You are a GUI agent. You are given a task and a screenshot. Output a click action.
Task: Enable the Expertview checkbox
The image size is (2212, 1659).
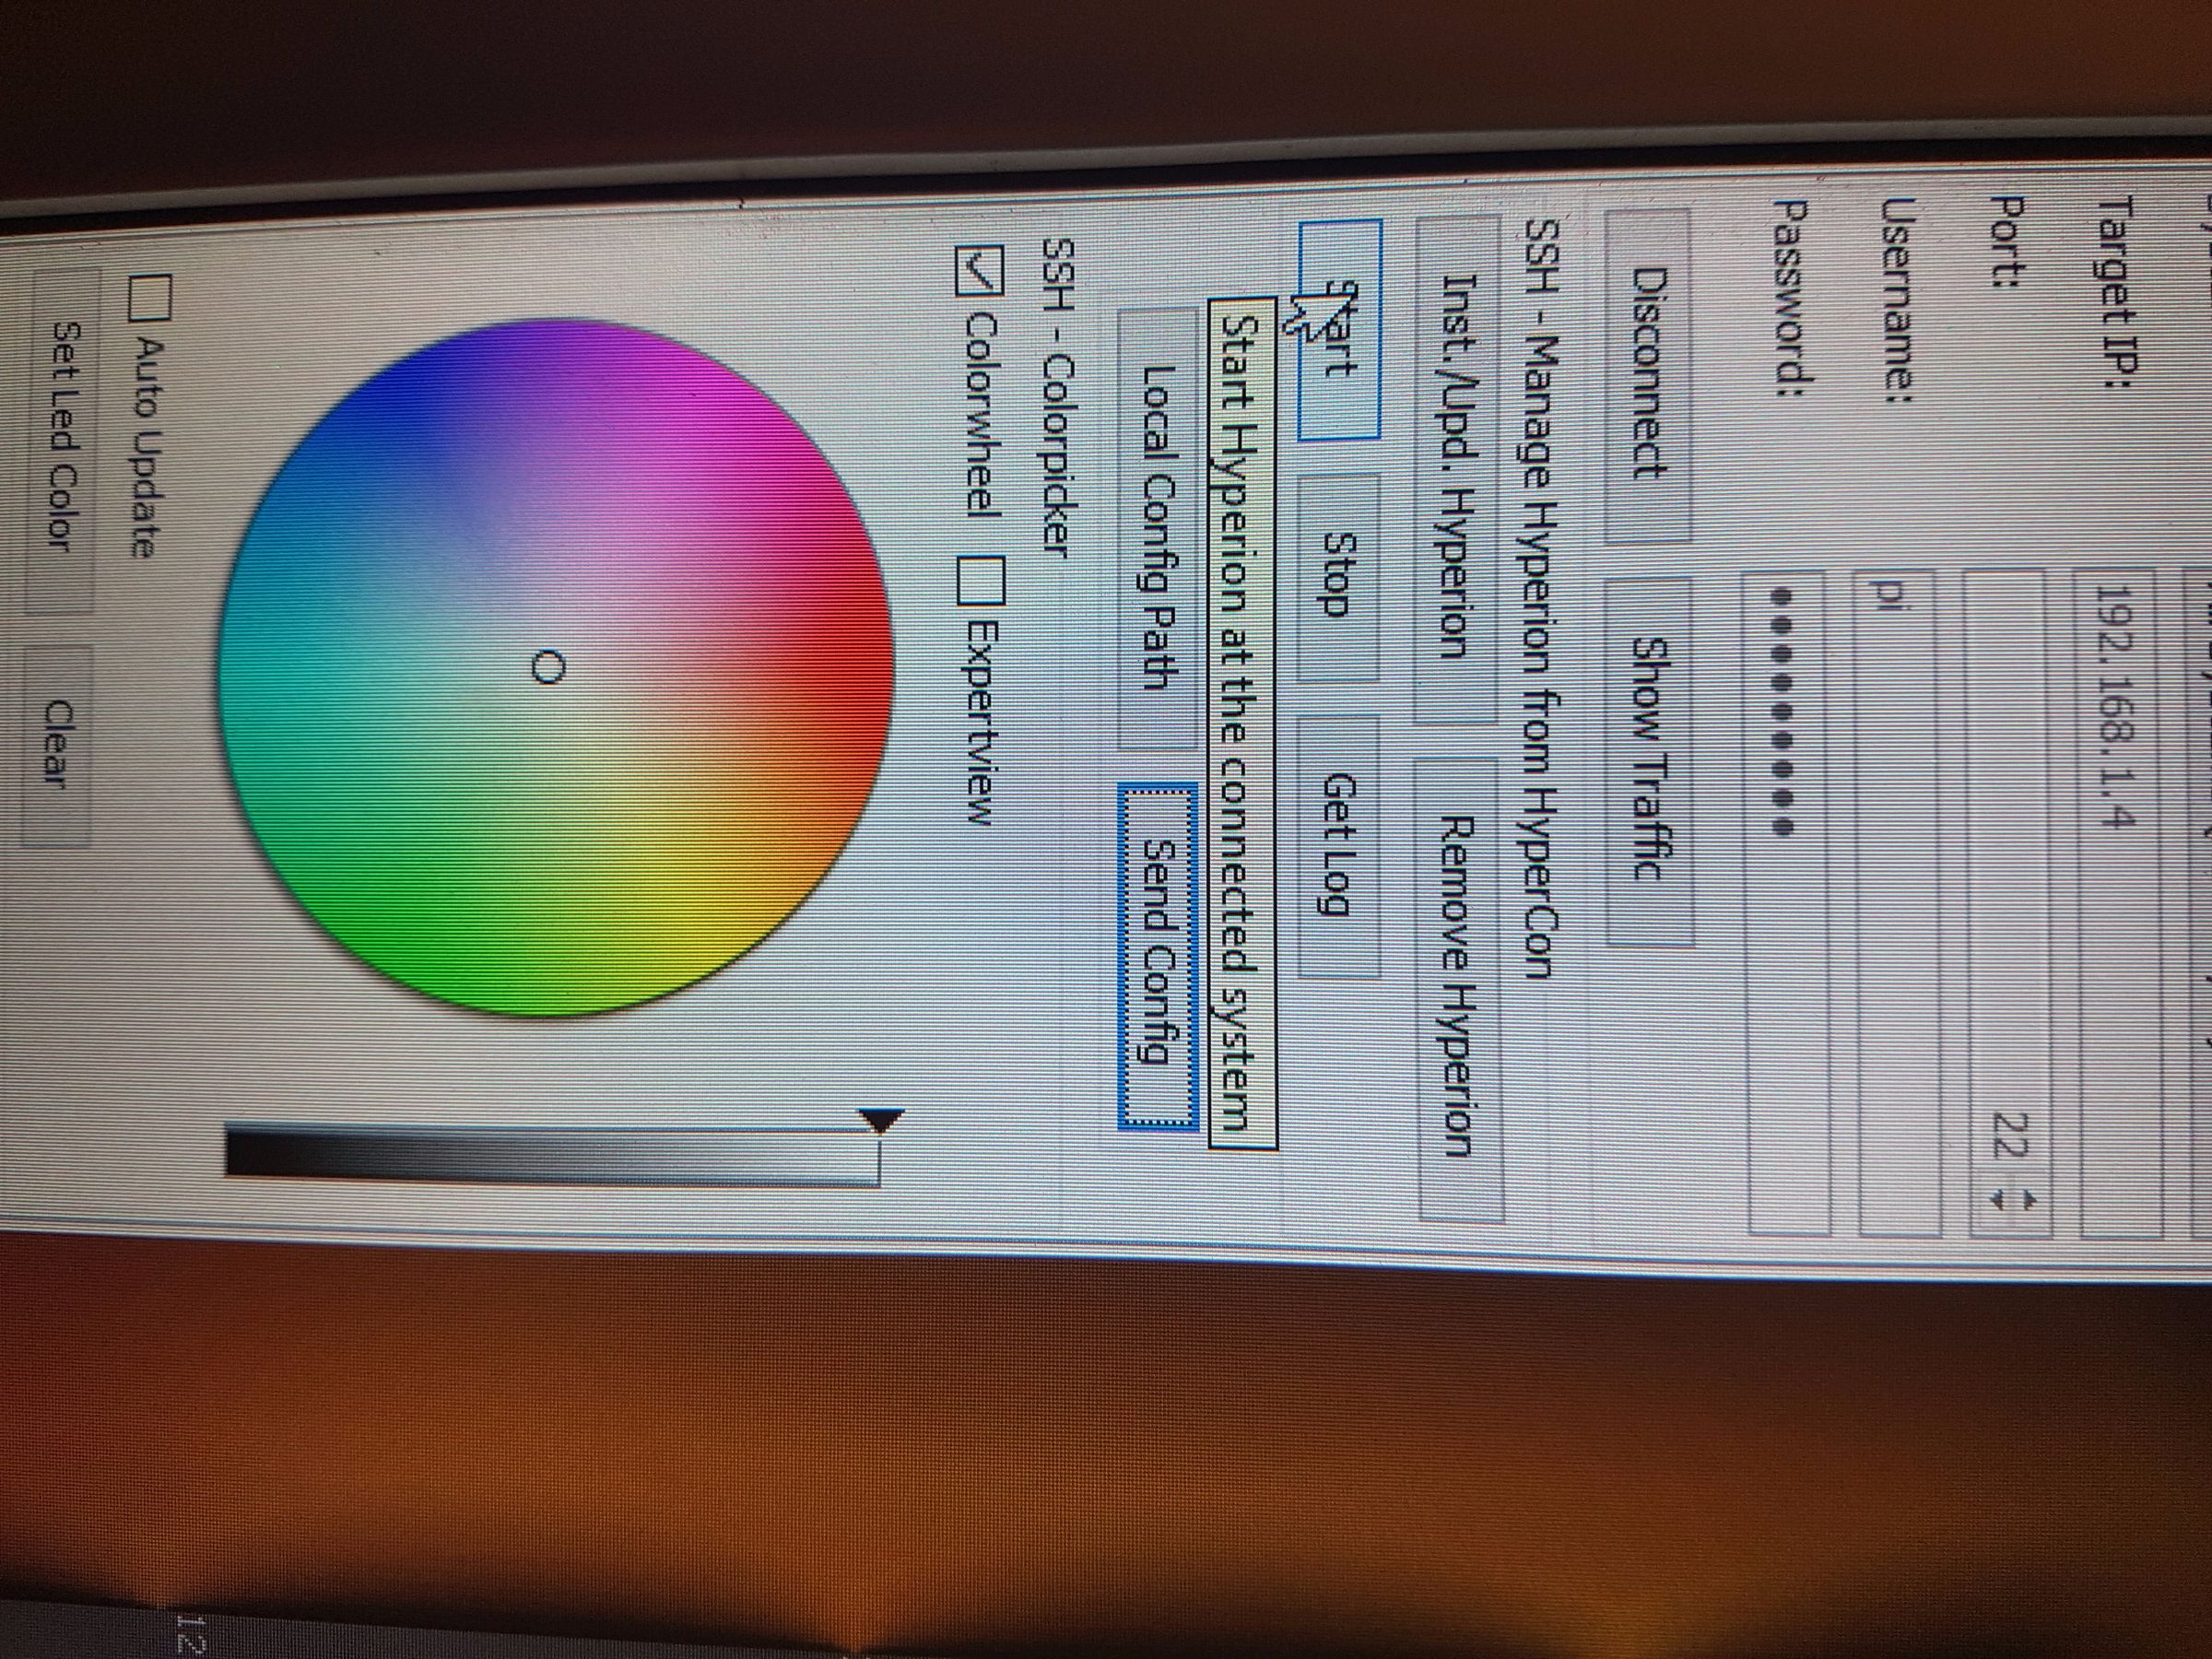coord(979,580)
